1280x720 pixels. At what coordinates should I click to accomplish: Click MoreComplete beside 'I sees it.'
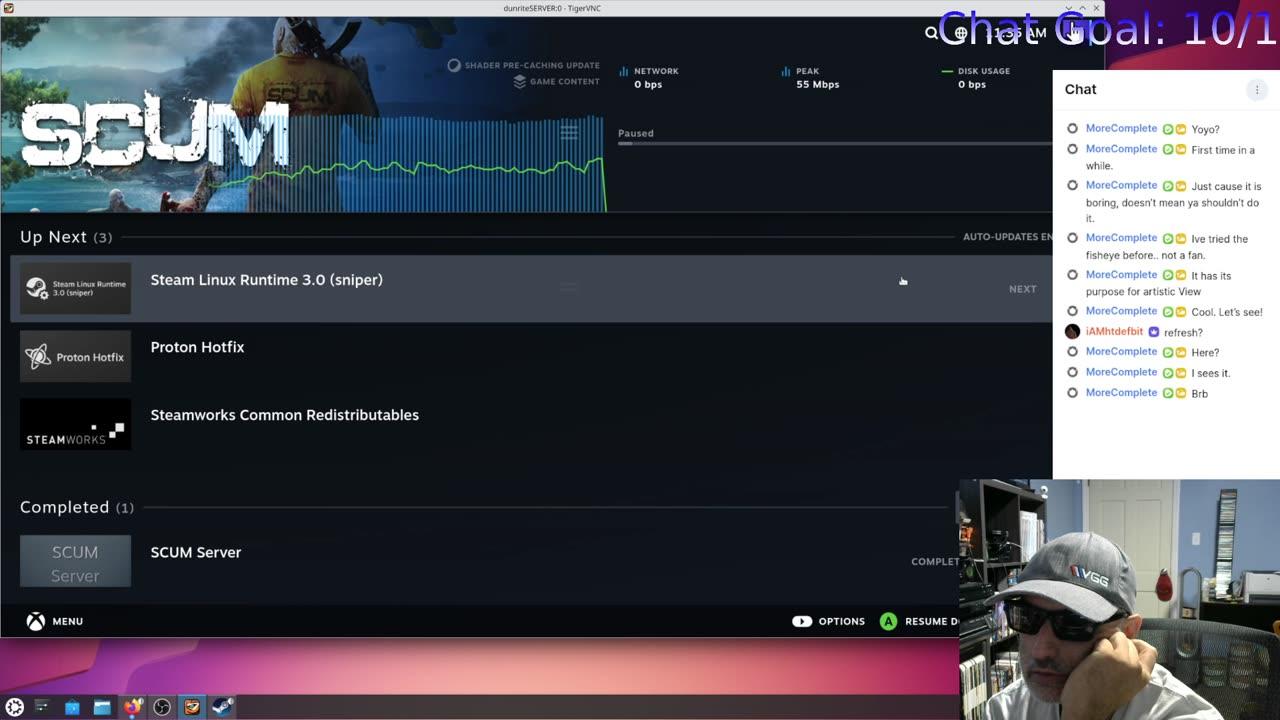[1121, 373]
